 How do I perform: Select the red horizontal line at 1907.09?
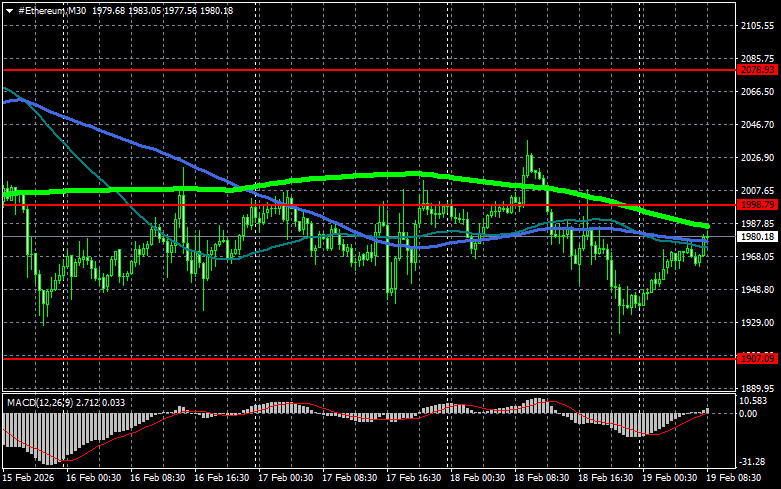click(x=369, y=359)
